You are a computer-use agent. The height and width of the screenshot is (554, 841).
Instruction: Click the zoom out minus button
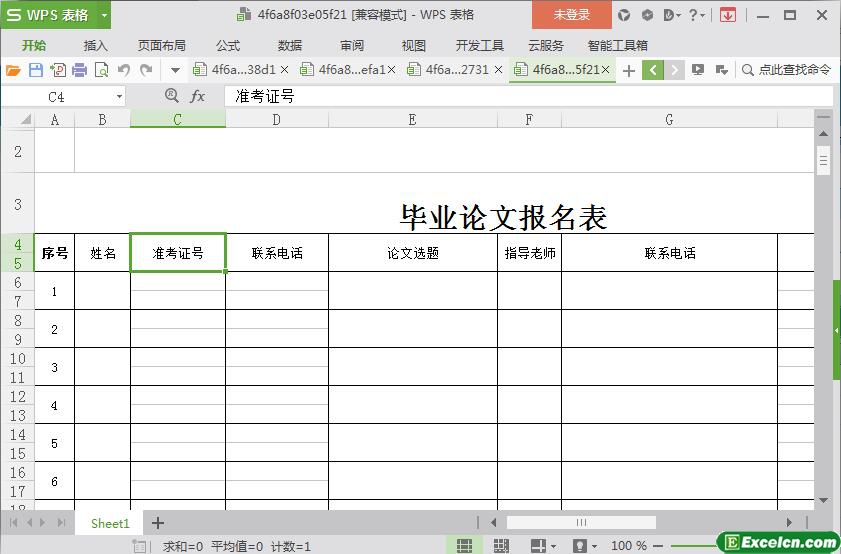point(659,545)
